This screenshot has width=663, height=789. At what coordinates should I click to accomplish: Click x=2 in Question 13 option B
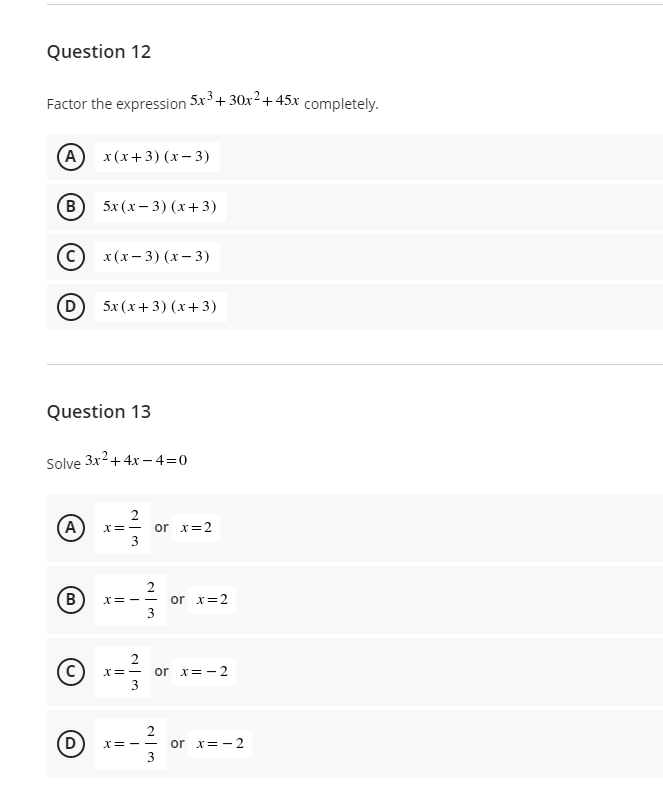(x=212, y=600)
